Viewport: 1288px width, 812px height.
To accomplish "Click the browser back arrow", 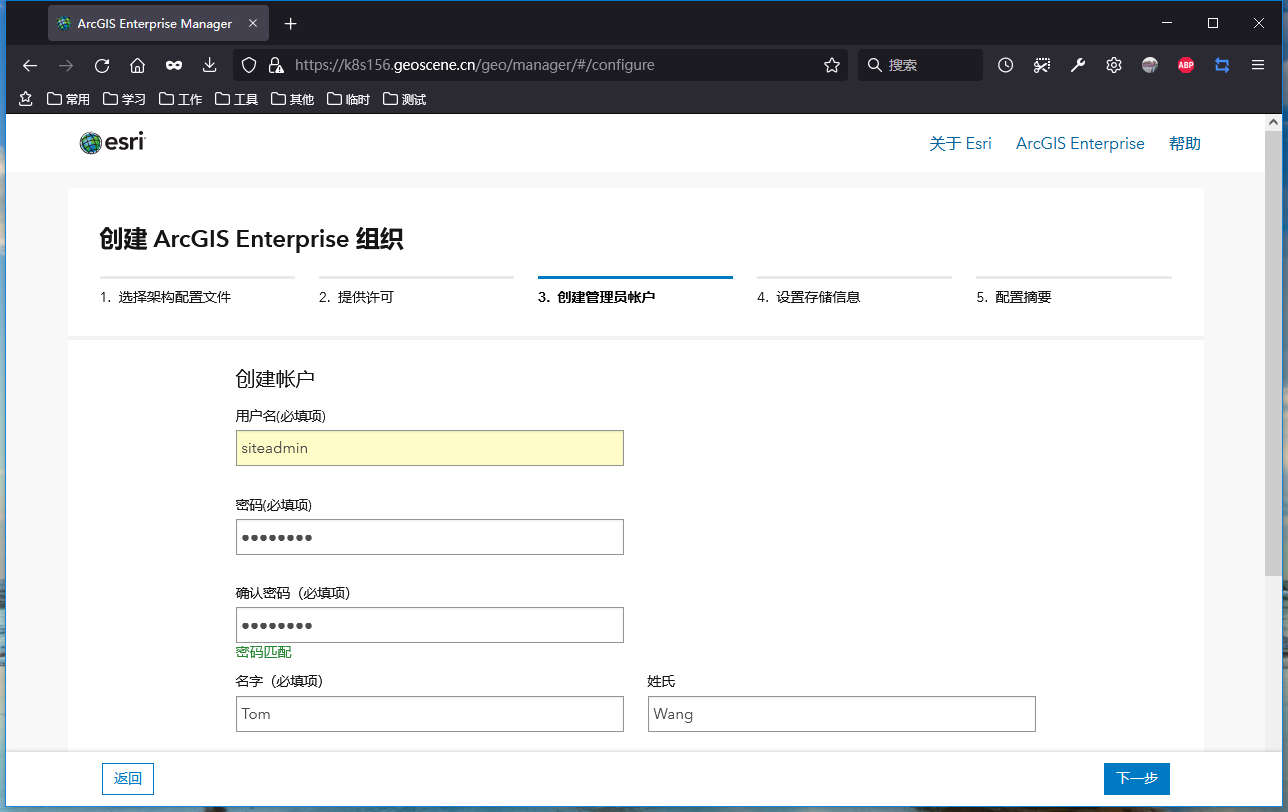I will [x=30, y=65].
